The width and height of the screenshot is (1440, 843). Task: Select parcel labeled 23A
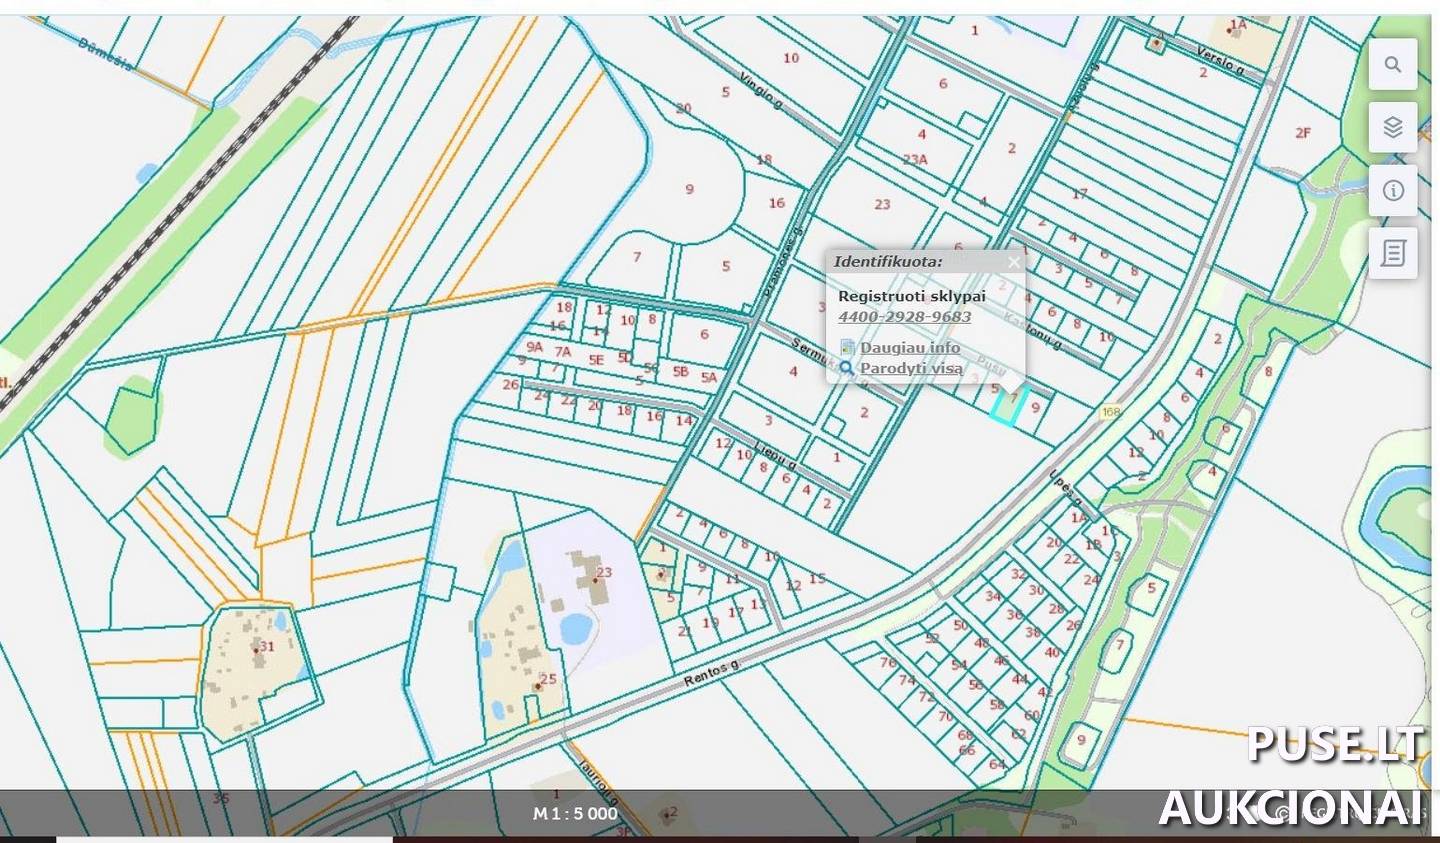coord(915,159)
